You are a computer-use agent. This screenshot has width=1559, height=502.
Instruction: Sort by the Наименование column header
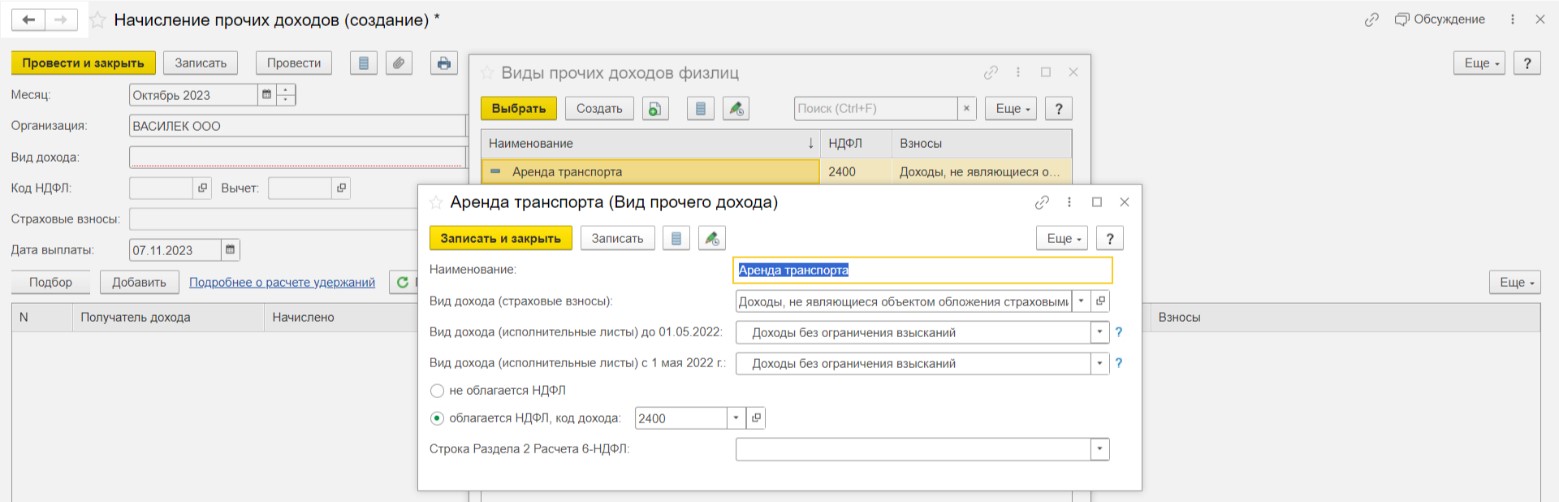pyautogui.click(x=650, y=144)
